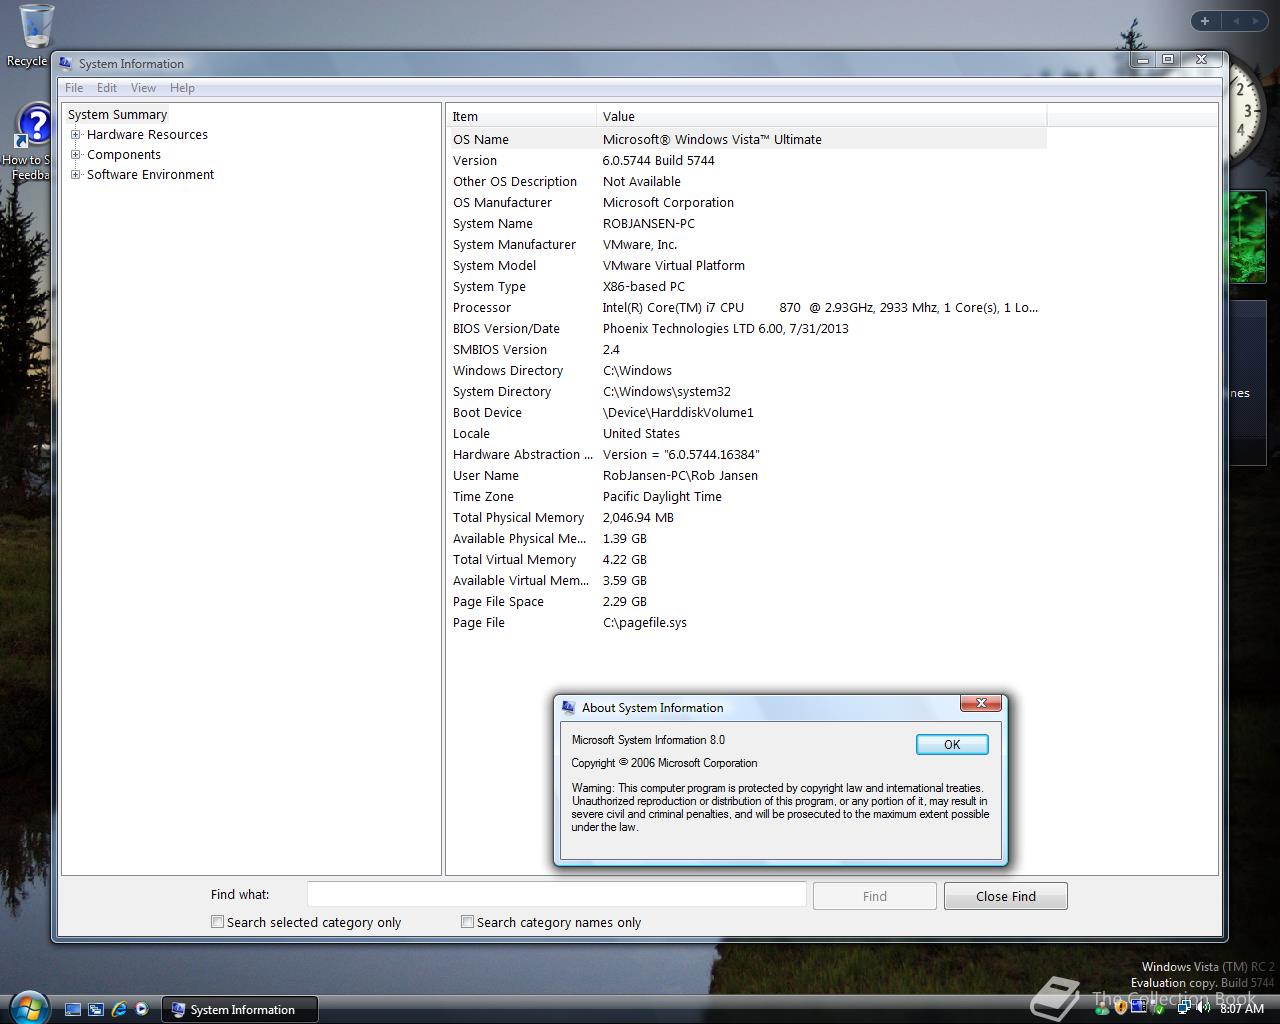Toggle Search selected category only checkbox
Image resolution: width=1280 pixels, height=1024 pixels.
[x=217, y=922]
